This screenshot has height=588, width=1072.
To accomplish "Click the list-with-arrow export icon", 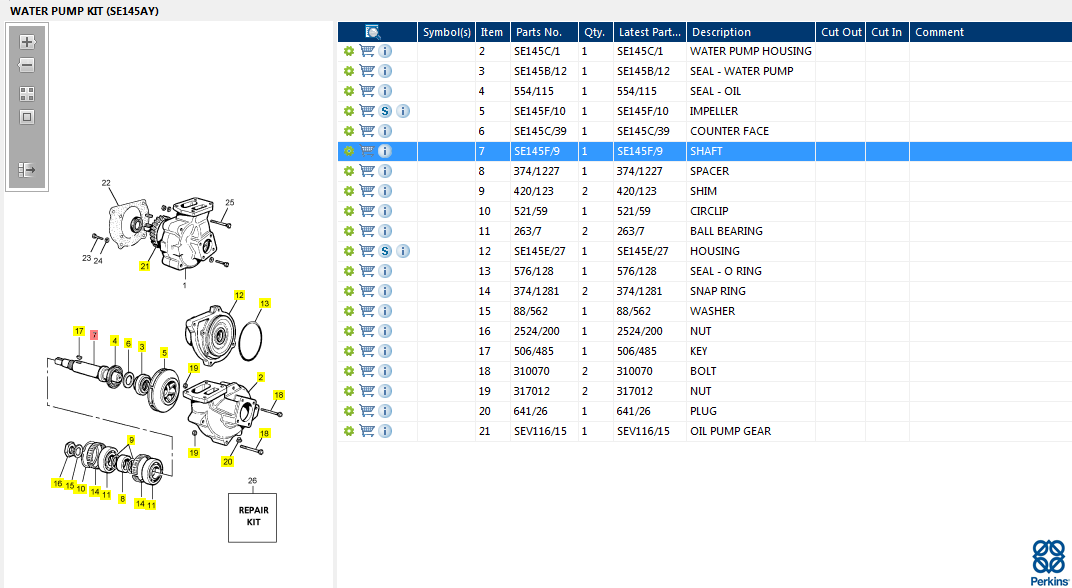I will (27, 170).
